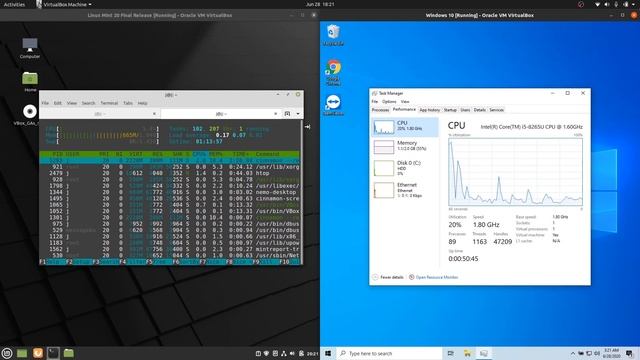The height and width of the screenshot is (360, 640).
Task: Switch to Details tab in Task Manager
Action: (480, 110)
